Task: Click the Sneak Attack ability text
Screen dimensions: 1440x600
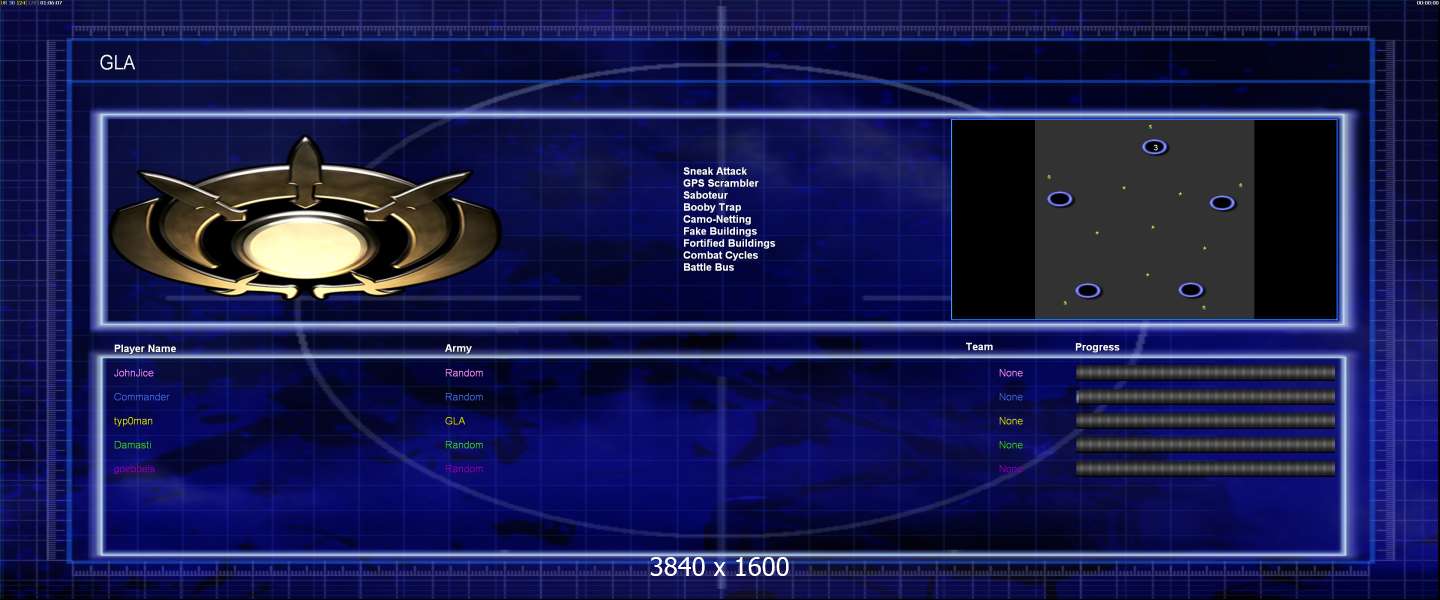Action: click(x=715, y=172)
